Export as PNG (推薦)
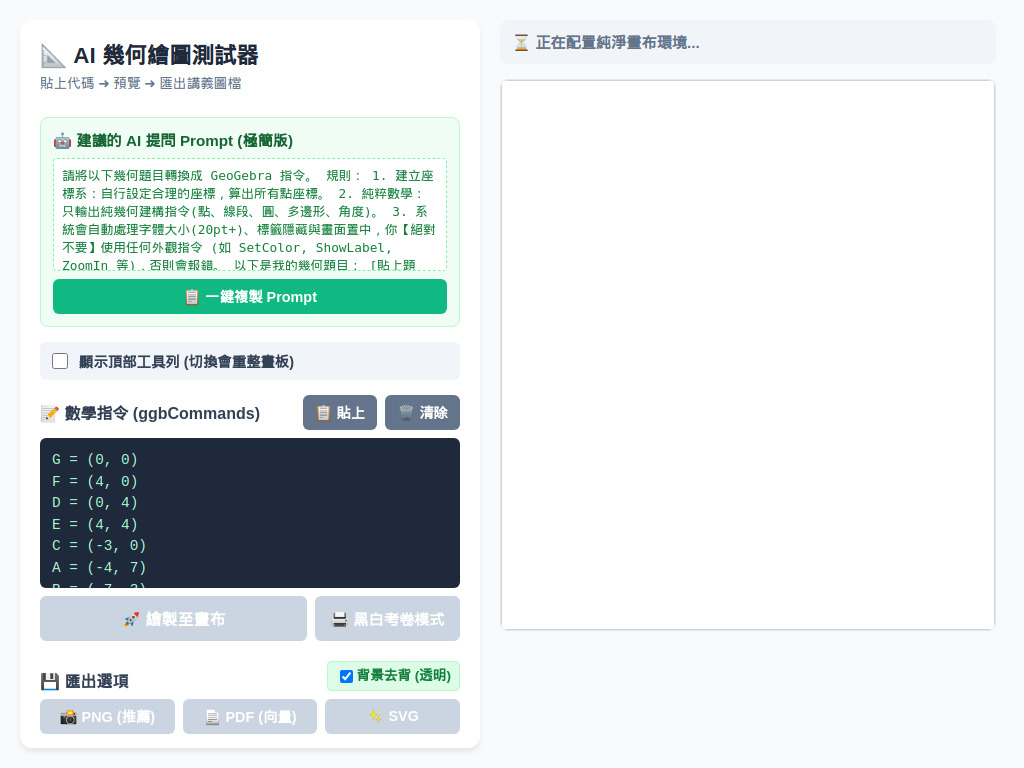This screenshot has height=768, width=1024. click(107, 716)
